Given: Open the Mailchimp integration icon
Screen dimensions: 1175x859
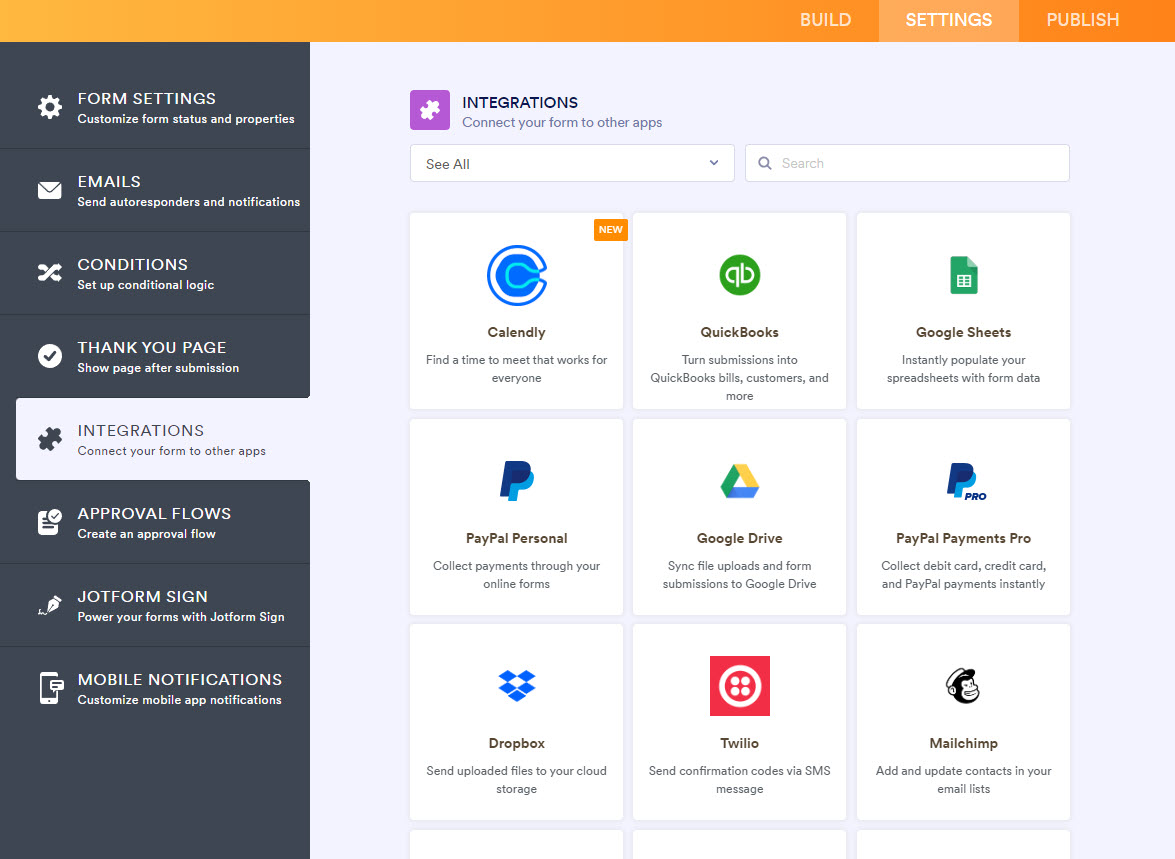Looking at the screenshot, I should pos(963,686).
